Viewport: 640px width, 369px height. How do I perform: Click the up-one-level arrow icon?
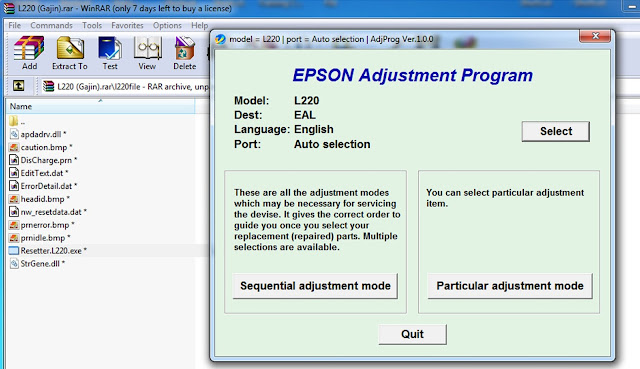click(x=18, y=86)
